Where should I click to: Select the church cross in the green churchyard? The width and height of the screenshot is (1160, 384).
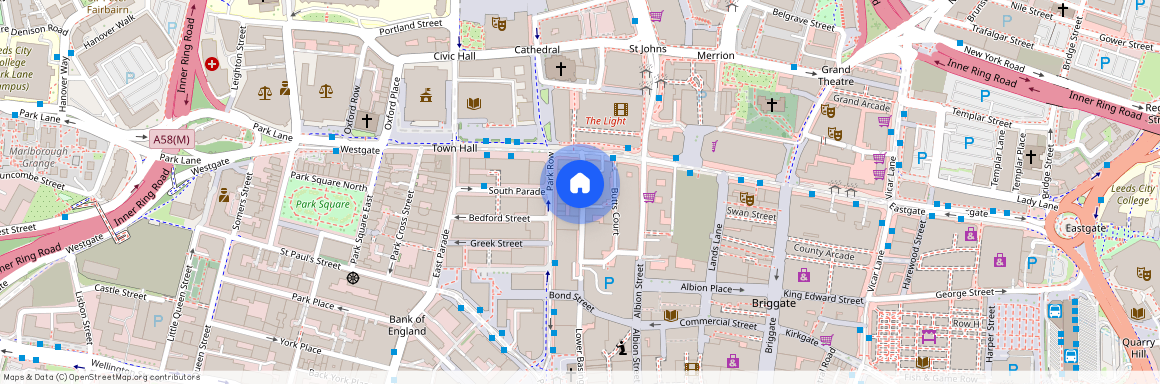(772, 104)
